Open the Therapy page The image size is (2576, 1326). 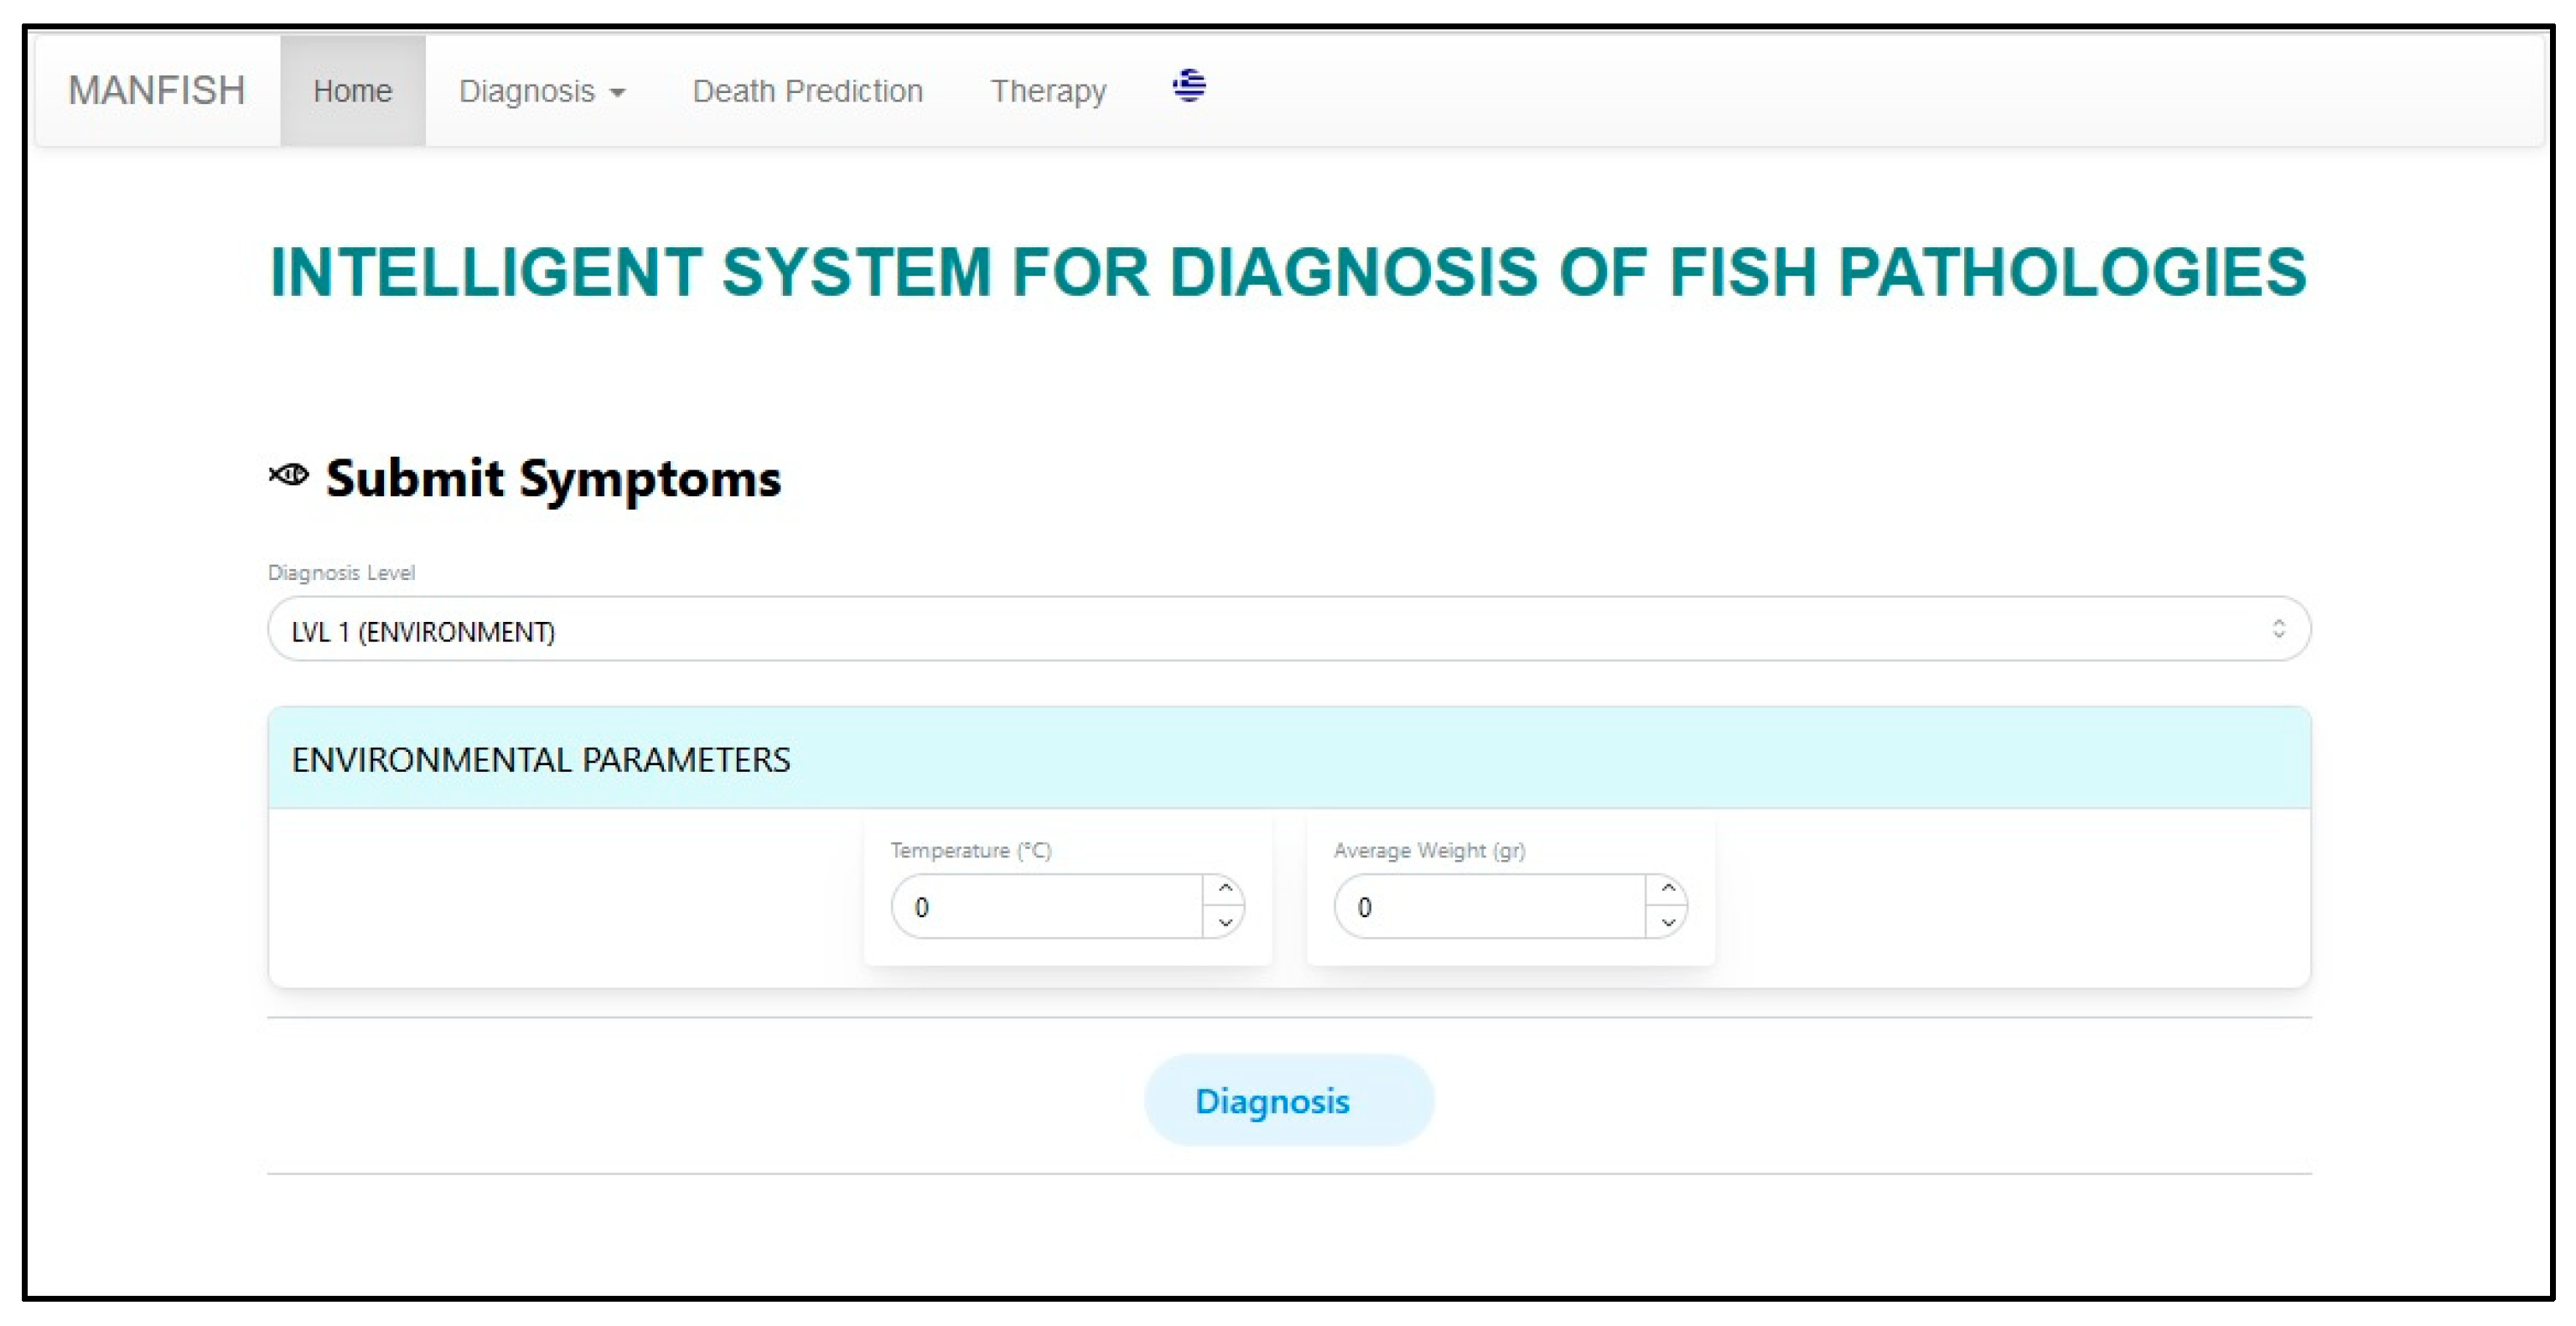[x=1047, y=91]
